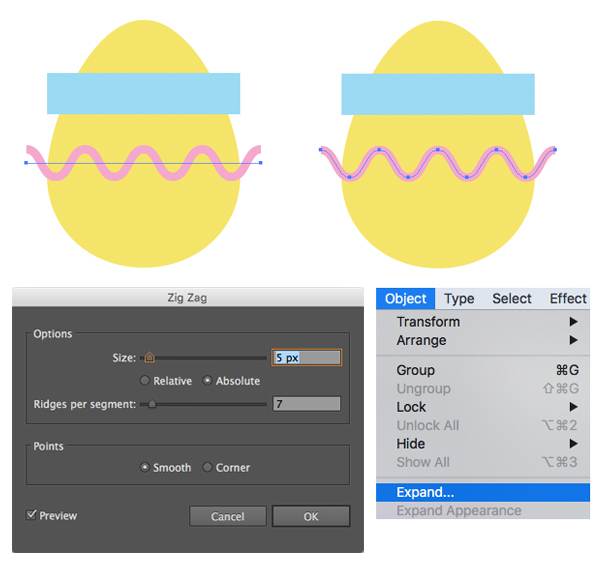Click OK in Zig Zag dialog
Screen dimensions: 600x566
coord(311,516)
